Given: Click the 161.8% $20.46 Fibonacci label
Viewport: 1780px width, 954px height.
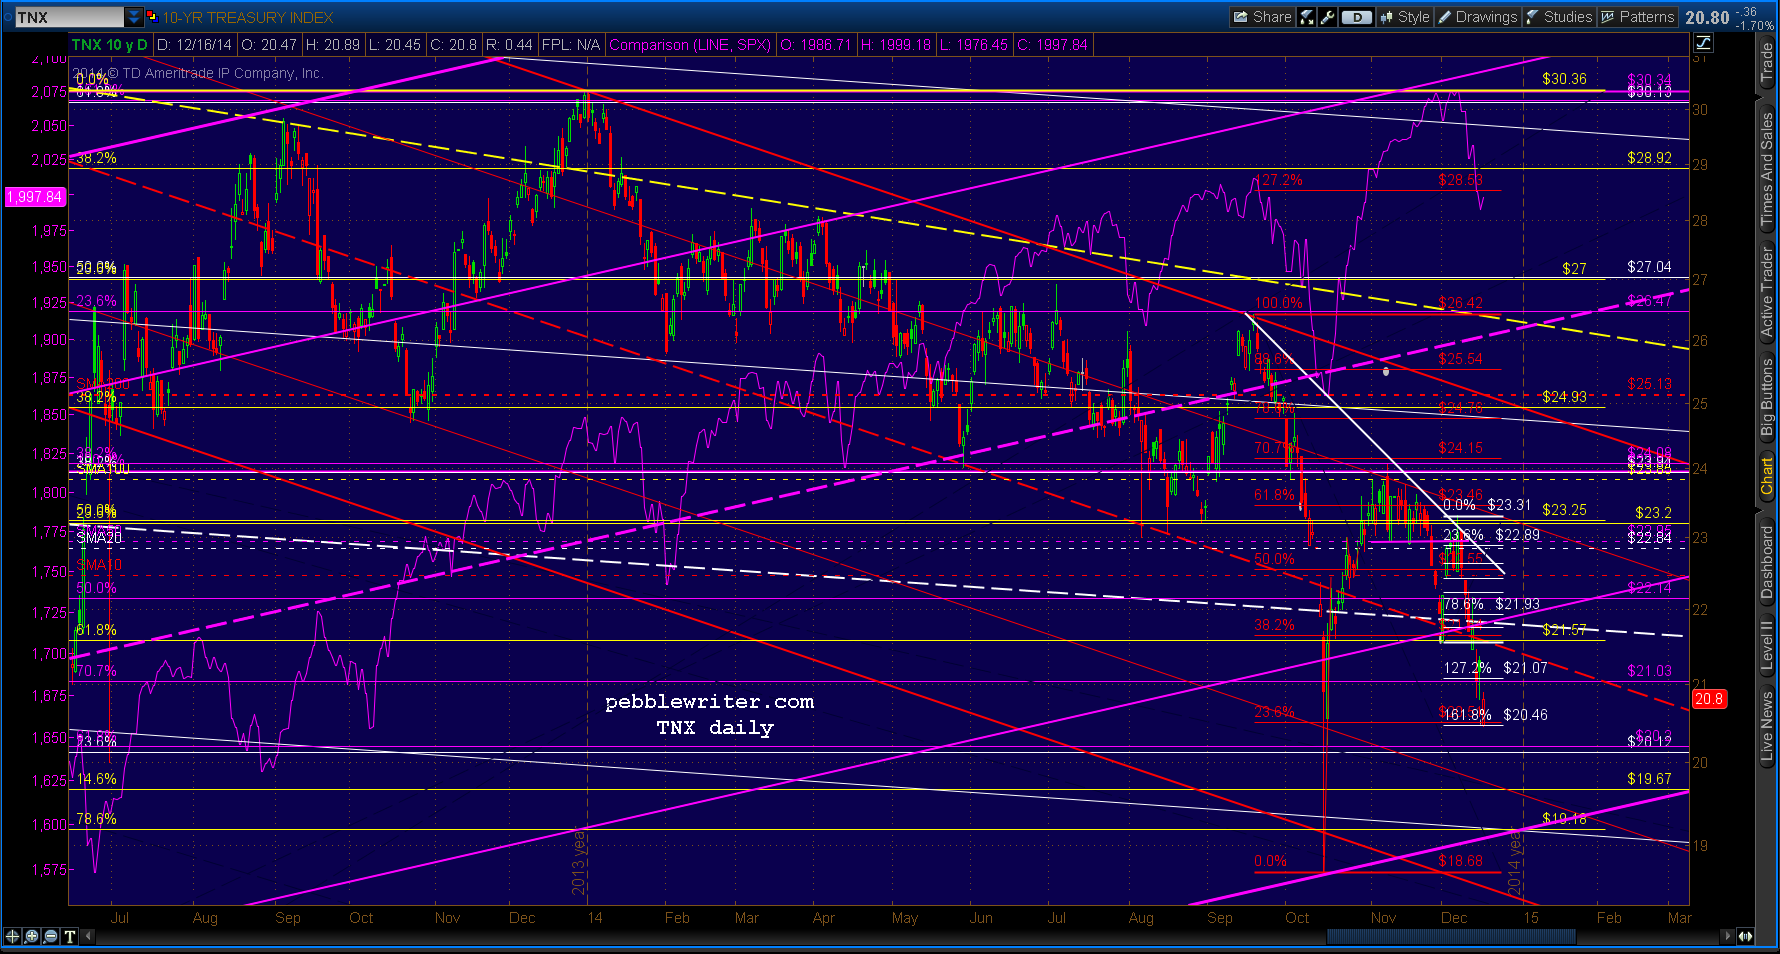Looking at the screenshot, I should pos(1495,714).
